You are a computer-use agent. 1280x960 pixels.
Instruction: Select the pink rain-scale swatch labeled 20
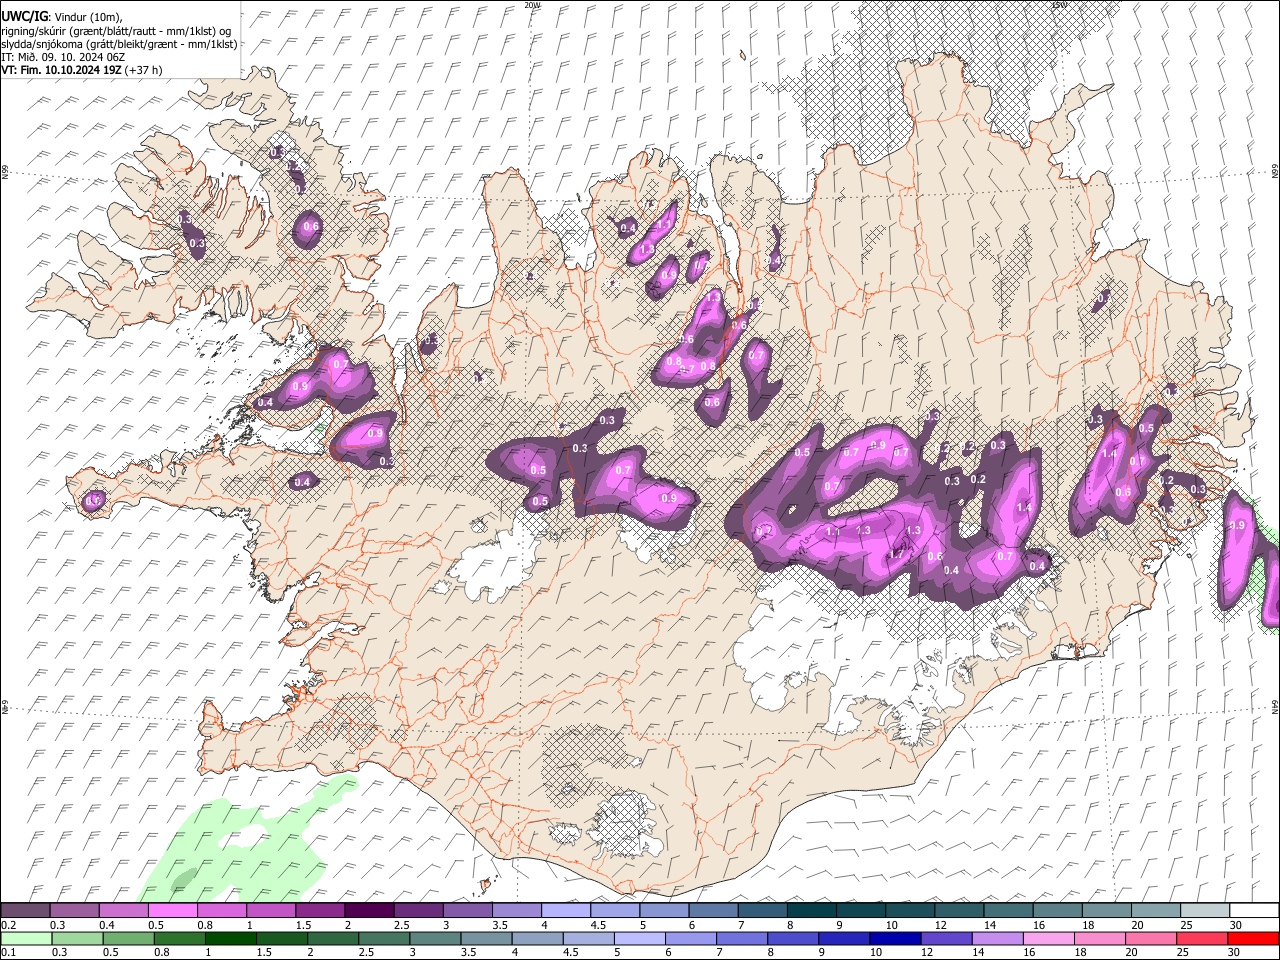pos(1152,939)
